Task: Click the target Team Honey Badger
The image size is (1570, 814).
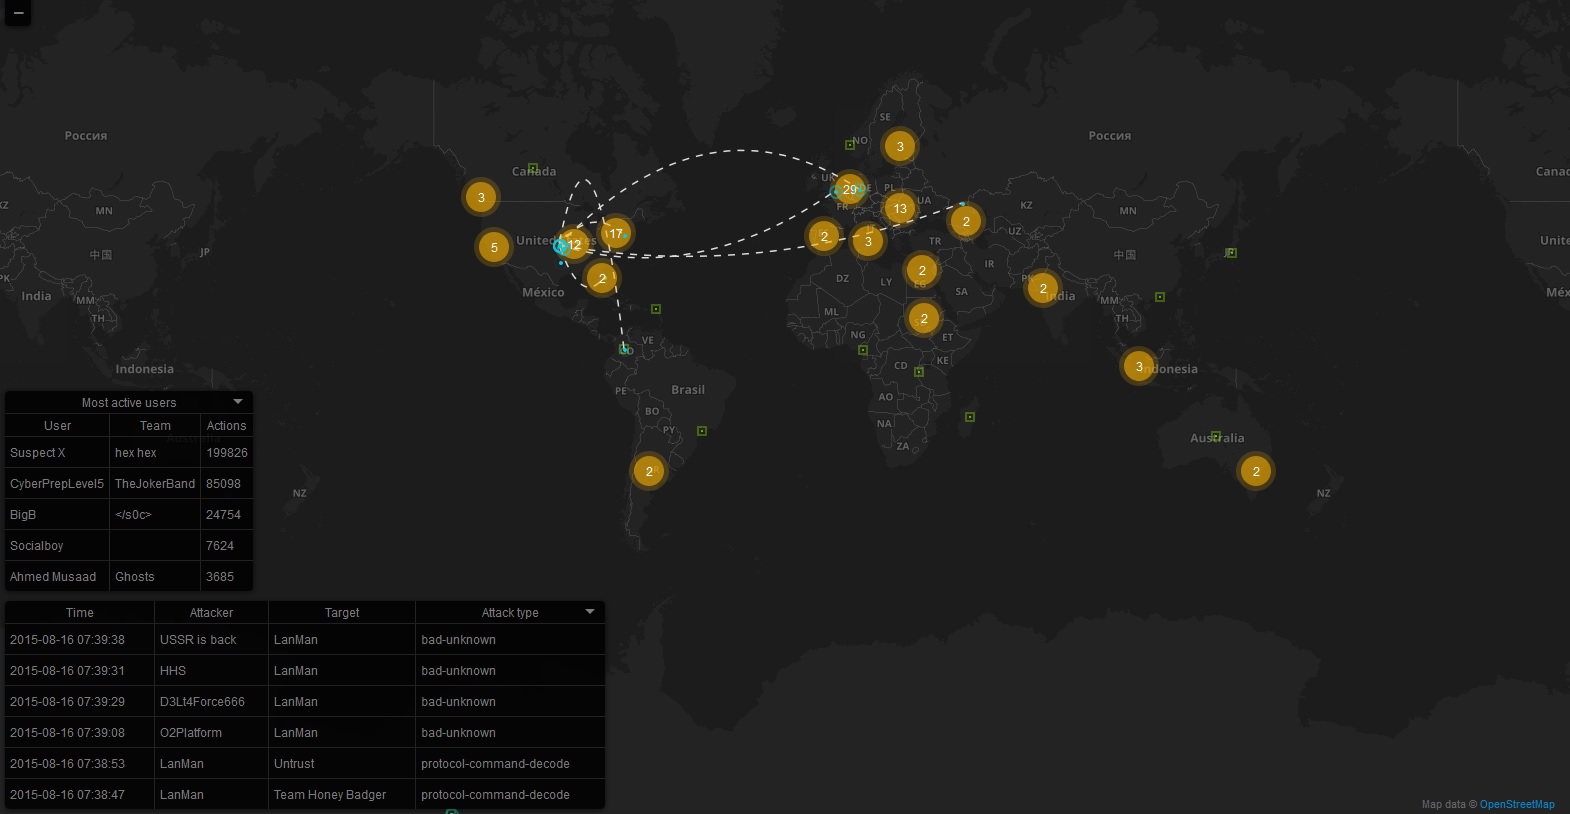Action: tap(330, 795)
